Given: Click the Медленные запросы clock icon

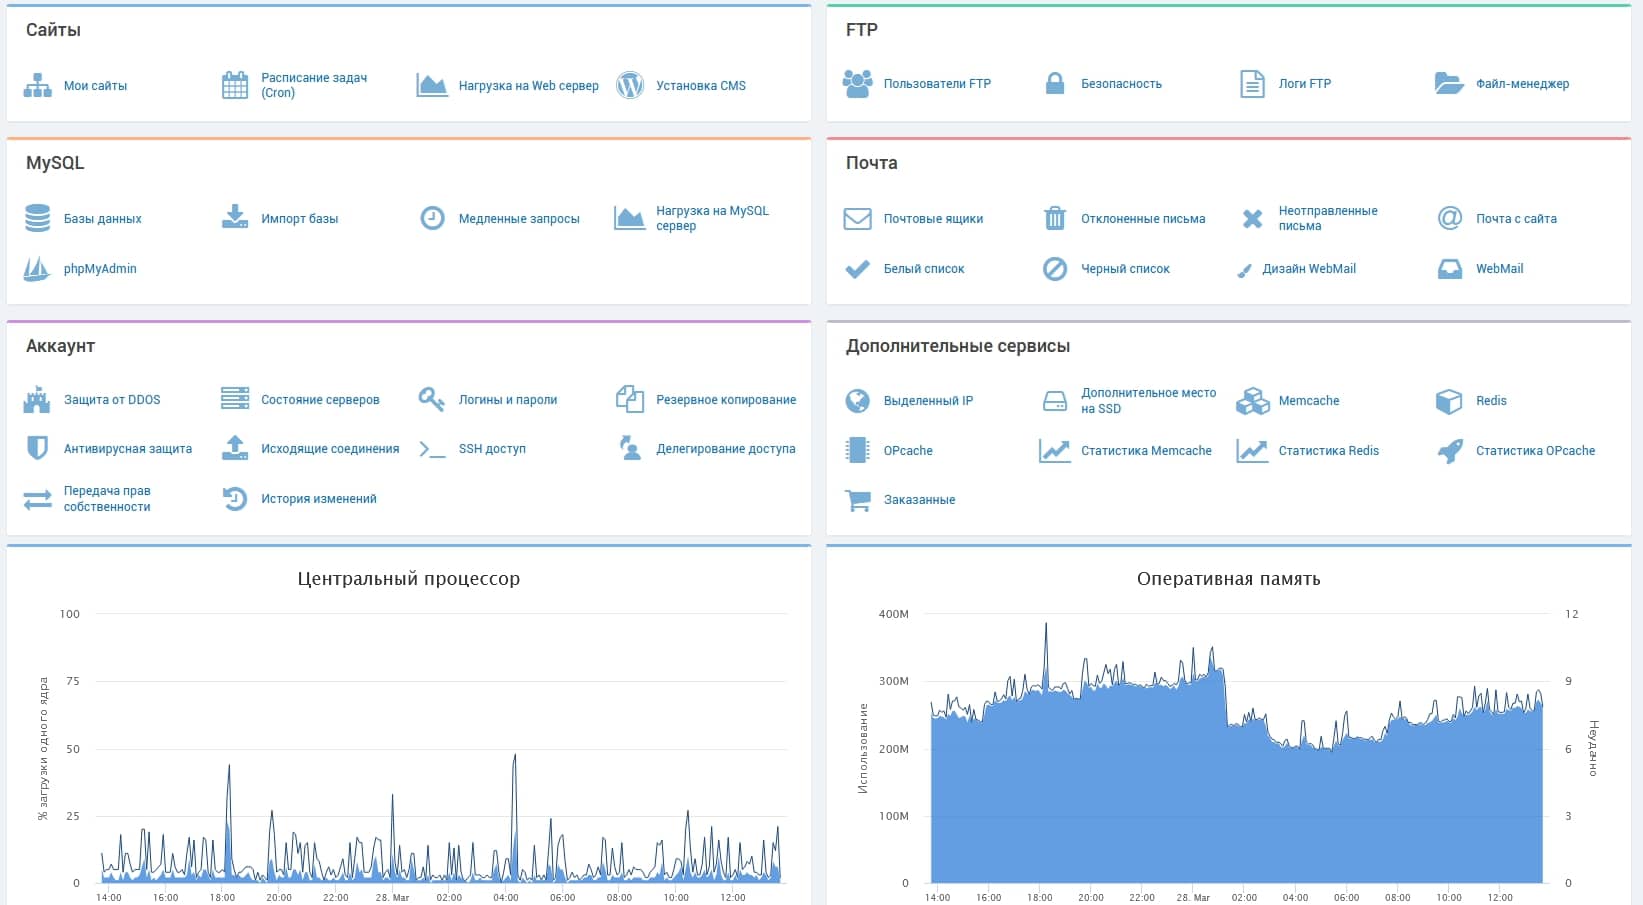Looking at the screenshot, I should point(432,218).
